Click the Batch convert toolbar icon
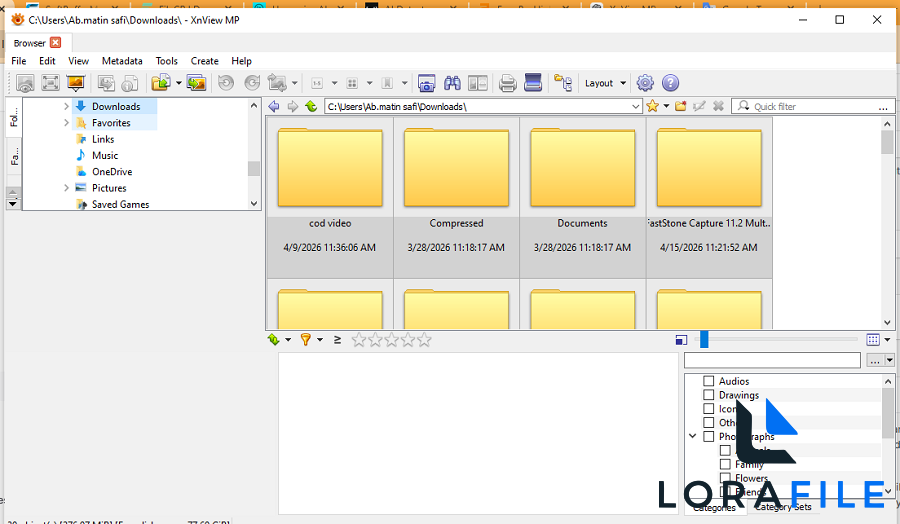The image size is (900, 524). point(106,83)
